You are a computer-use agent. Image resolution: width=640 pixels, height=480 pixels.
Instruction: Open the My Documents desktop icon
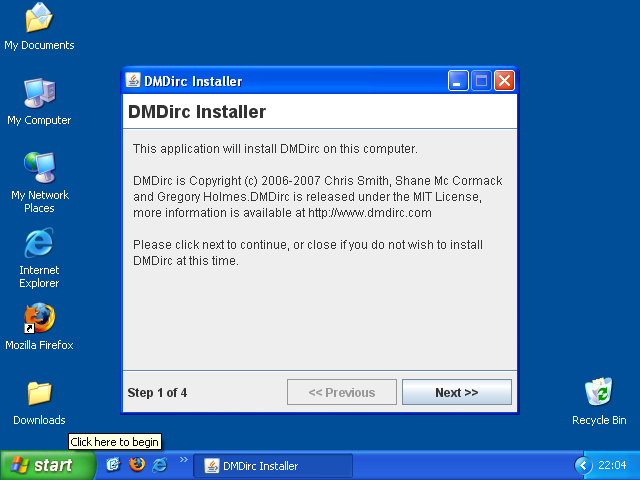pyautogui.click(x=39, y=27)
